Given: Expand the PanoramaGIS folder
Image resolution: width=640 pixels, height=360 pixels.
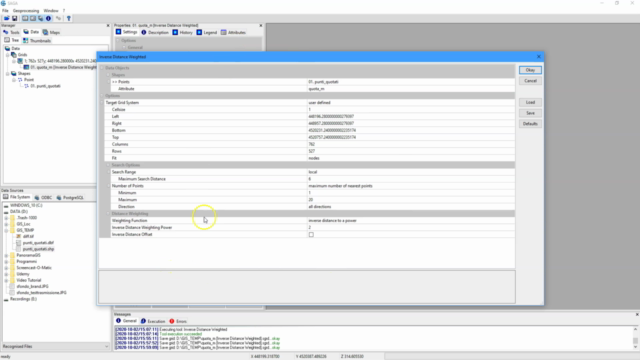Looking at the screenshot, I should [x=6, y=255].
